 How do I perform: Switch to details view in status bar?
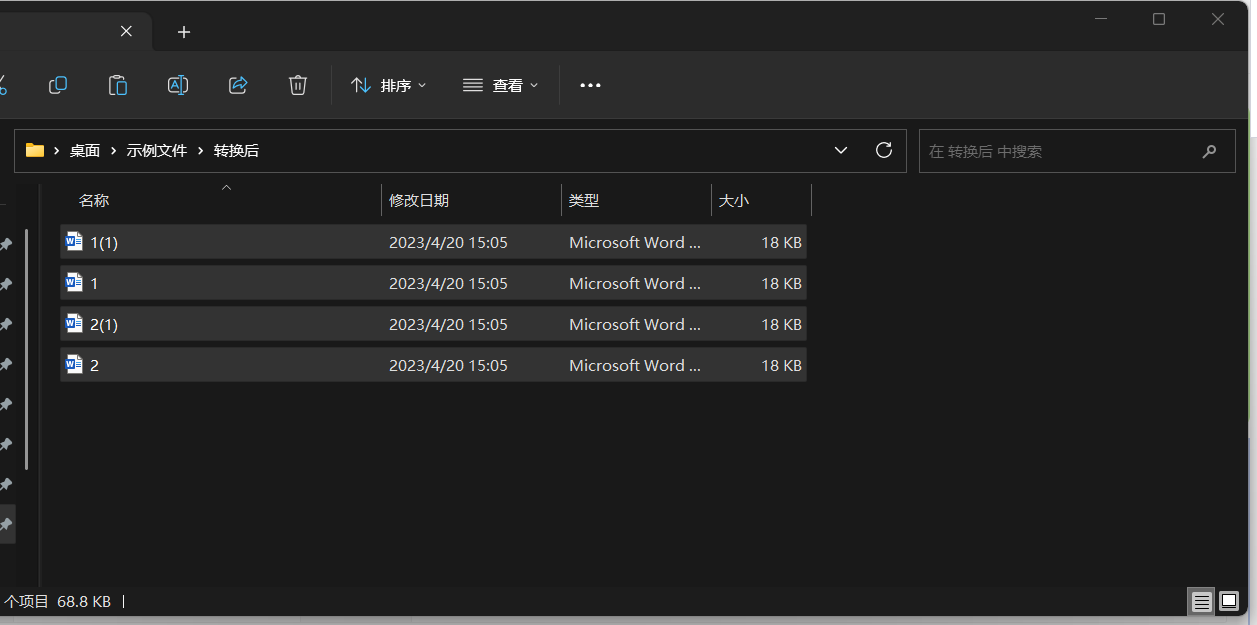pyautogui.click(x=1201, y=601)
